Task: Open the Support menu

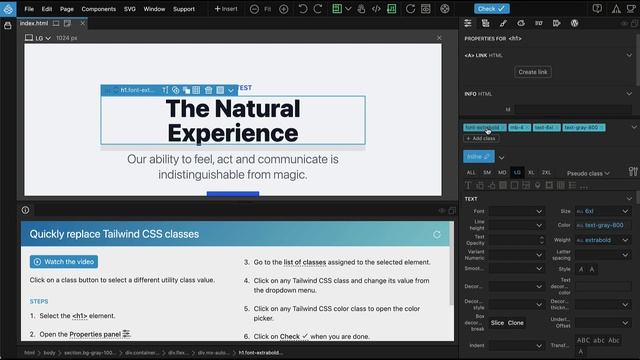Action: point(184,9)
